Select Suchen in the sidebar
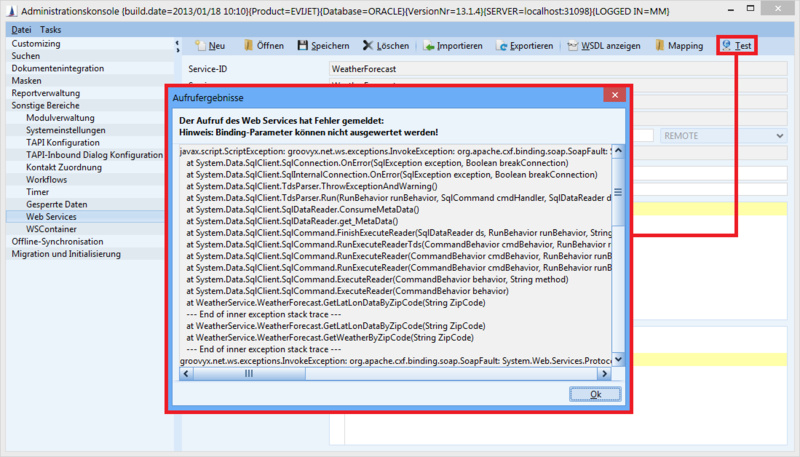 pos(26,56)
